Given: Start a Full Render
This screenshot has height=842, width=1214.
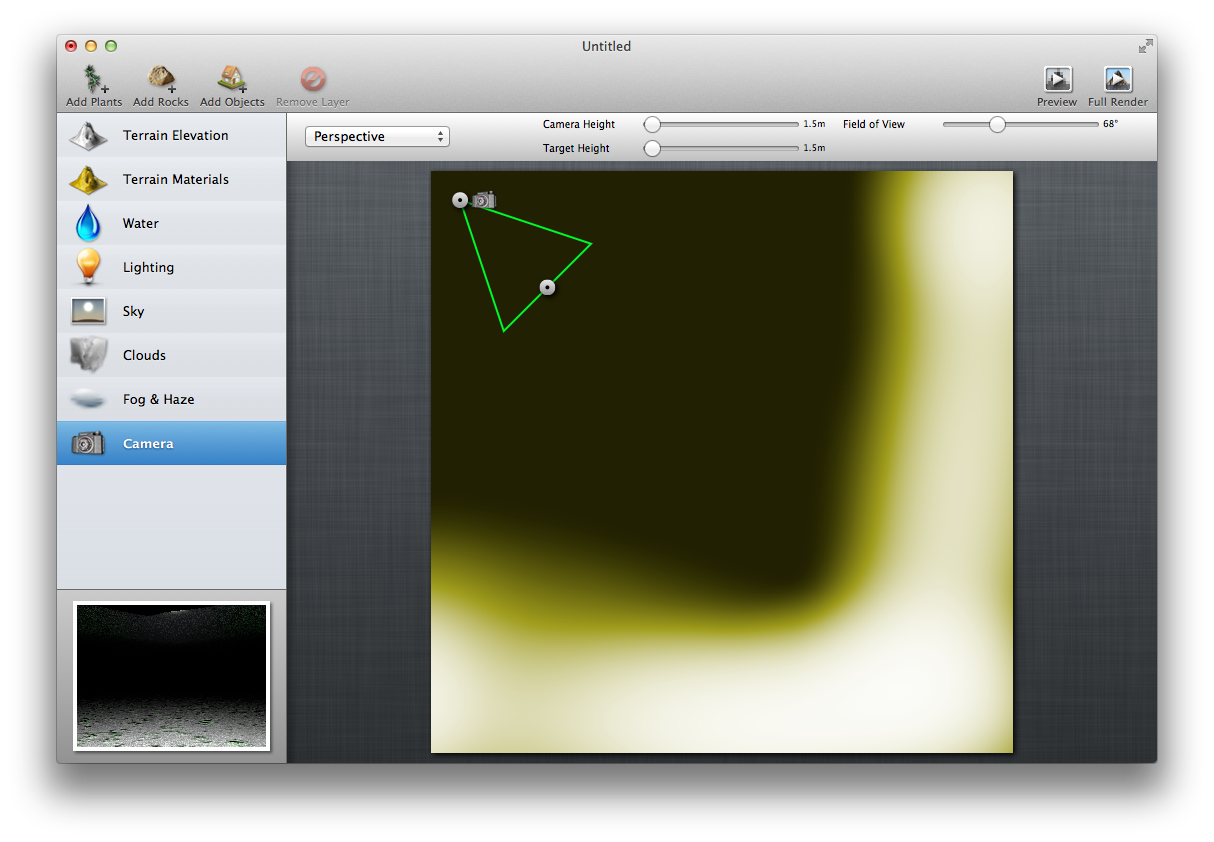Looking at the screenshot, I should coord(1118,79).
